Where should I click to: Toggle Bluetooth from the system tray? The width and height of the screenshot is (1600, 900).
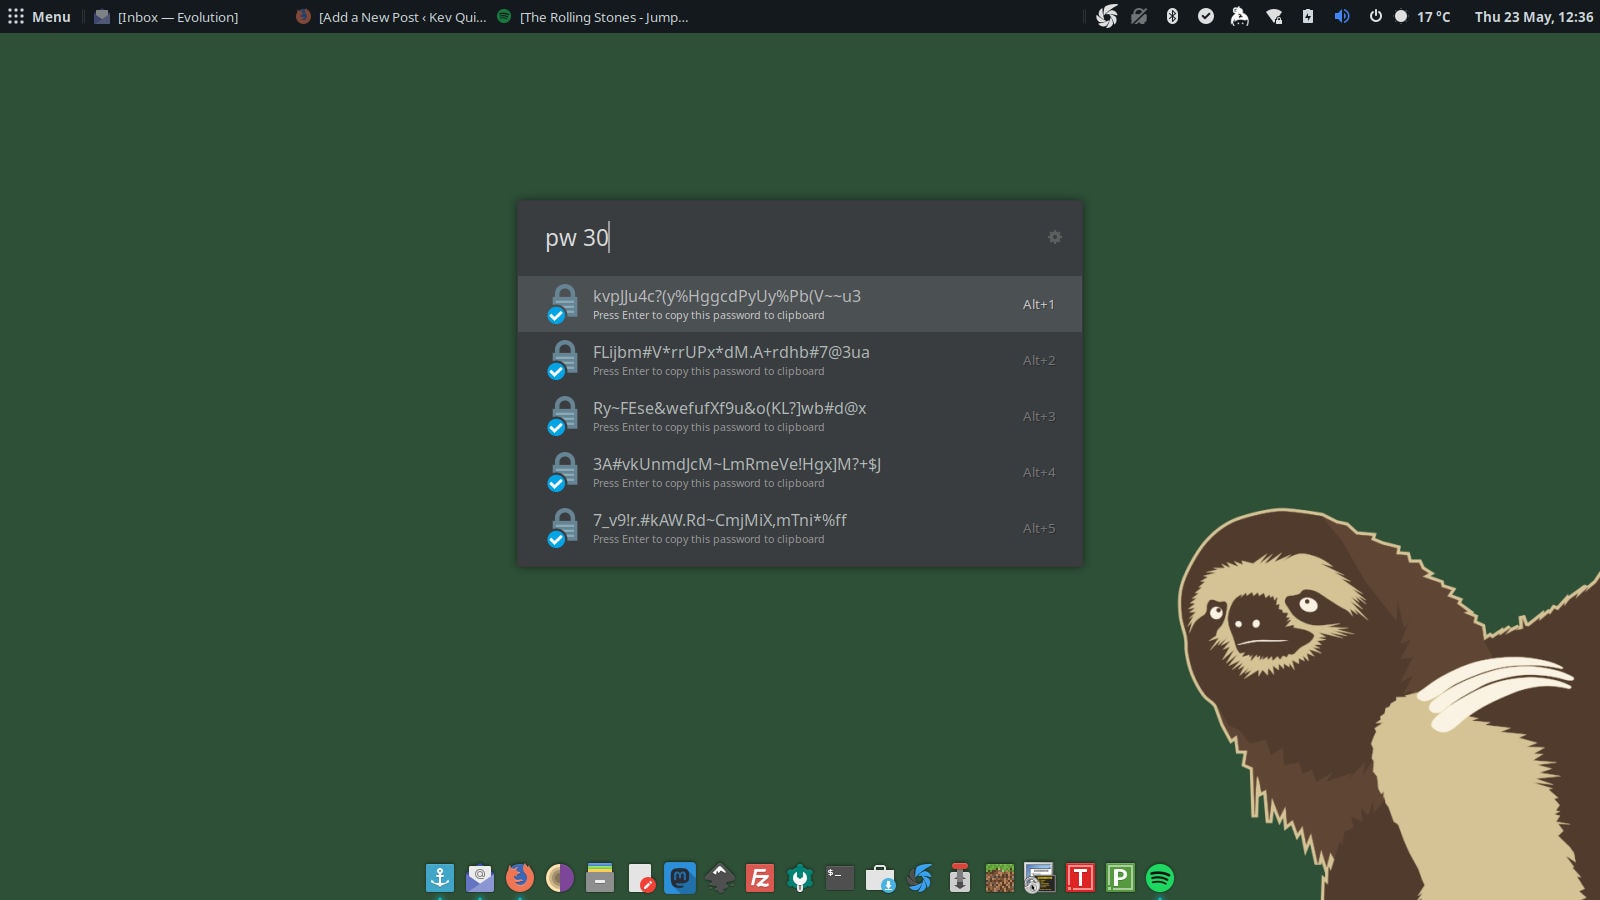(x=1171, y=16)
